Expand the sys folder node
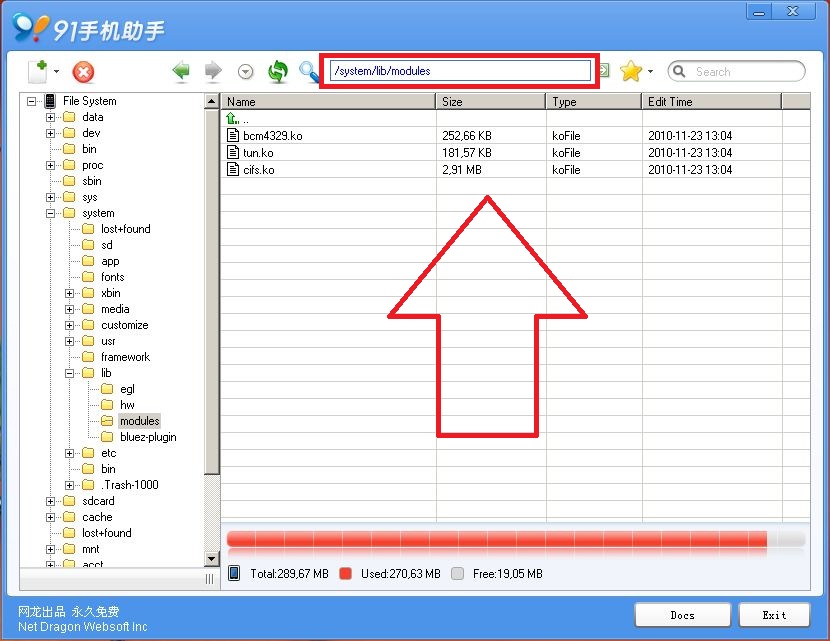 [50, 197]
